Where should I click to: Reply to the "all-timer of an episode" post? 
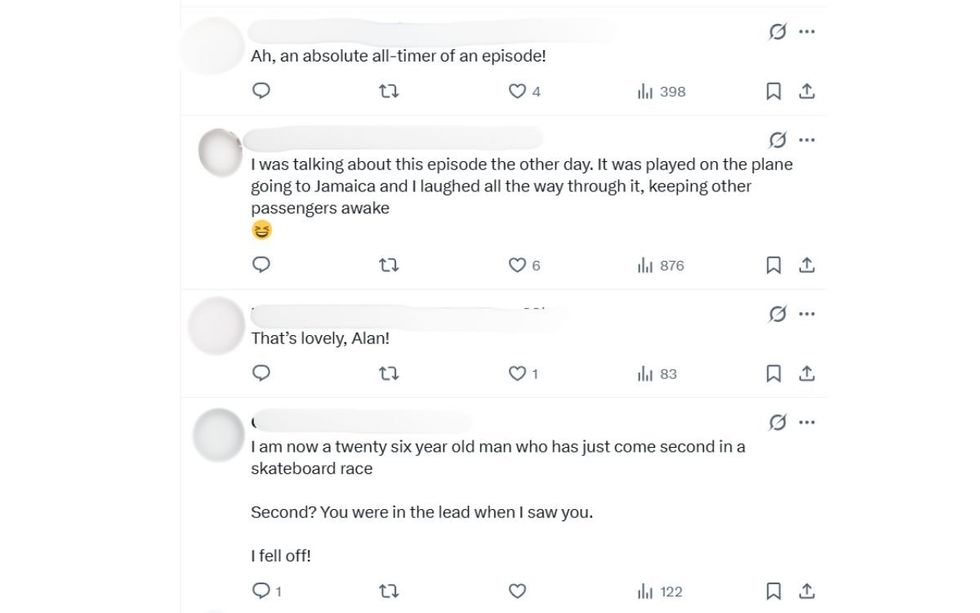click(x=261, y=91)
